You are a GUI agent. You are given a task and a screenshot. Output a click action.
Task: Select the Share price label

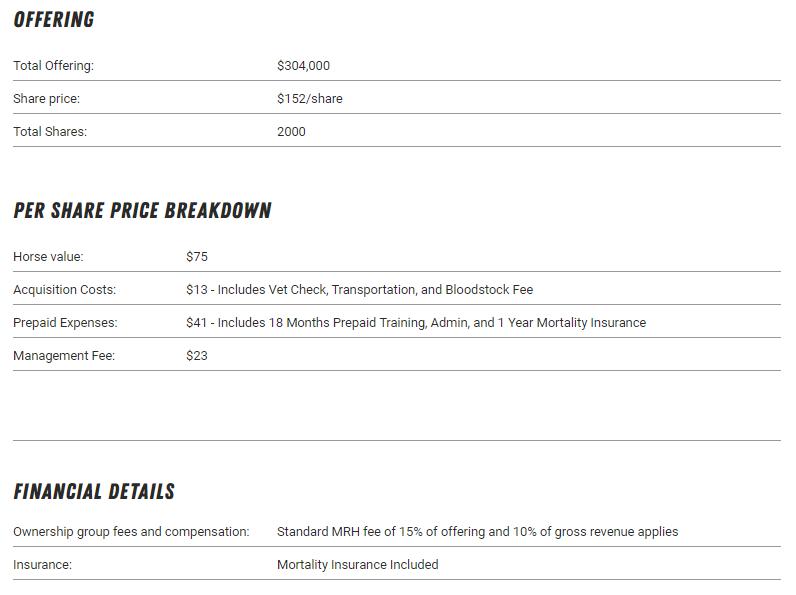click(46, 99)
